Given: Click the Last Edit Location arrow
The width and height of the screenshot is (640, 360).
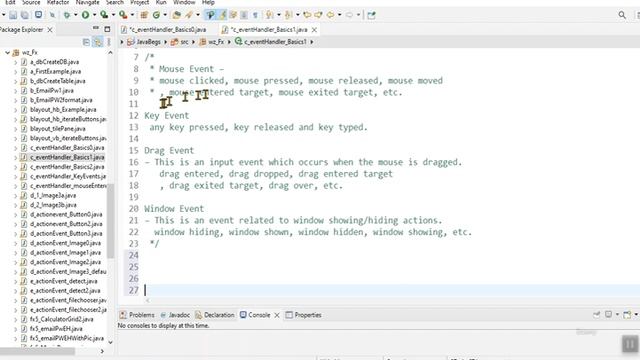Looking at the screenshot, I should tap(307, 15).
